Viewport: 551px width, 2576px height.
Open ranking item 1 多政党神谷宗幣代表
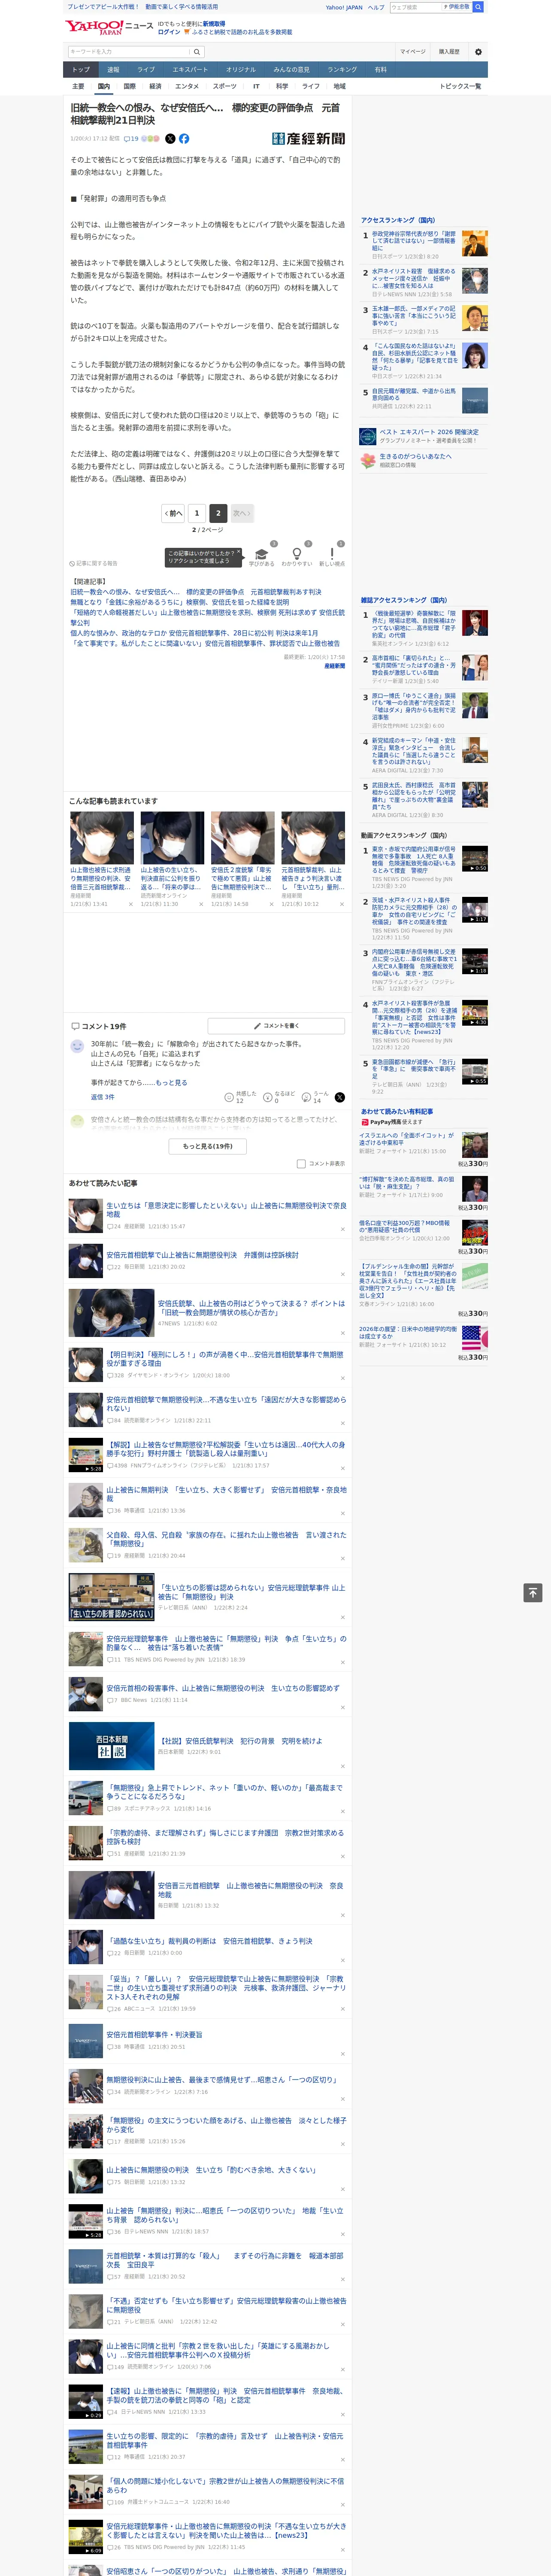pos(414,241)
